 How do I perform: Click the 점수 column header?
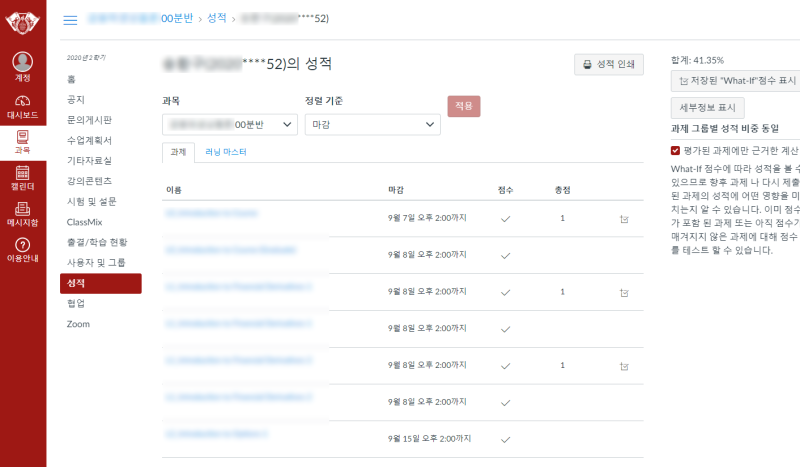pos(506,190)
